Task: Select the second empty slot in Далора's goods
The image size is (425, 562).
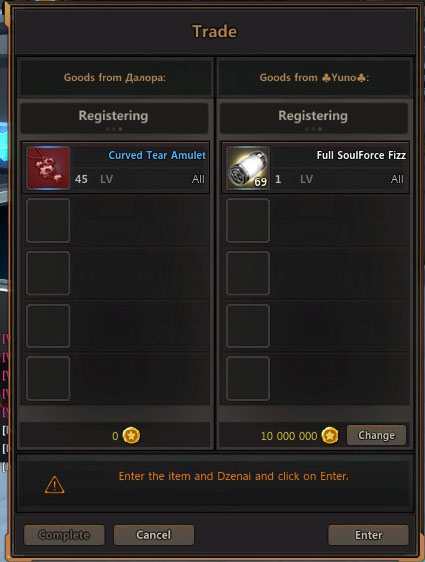Action: [48, 273]
